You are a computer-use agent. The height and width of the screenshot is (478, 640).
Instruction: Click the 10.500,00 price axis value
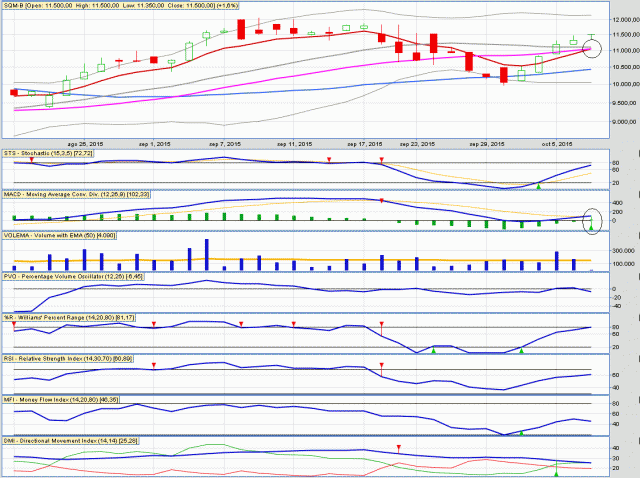pos(624,67)
